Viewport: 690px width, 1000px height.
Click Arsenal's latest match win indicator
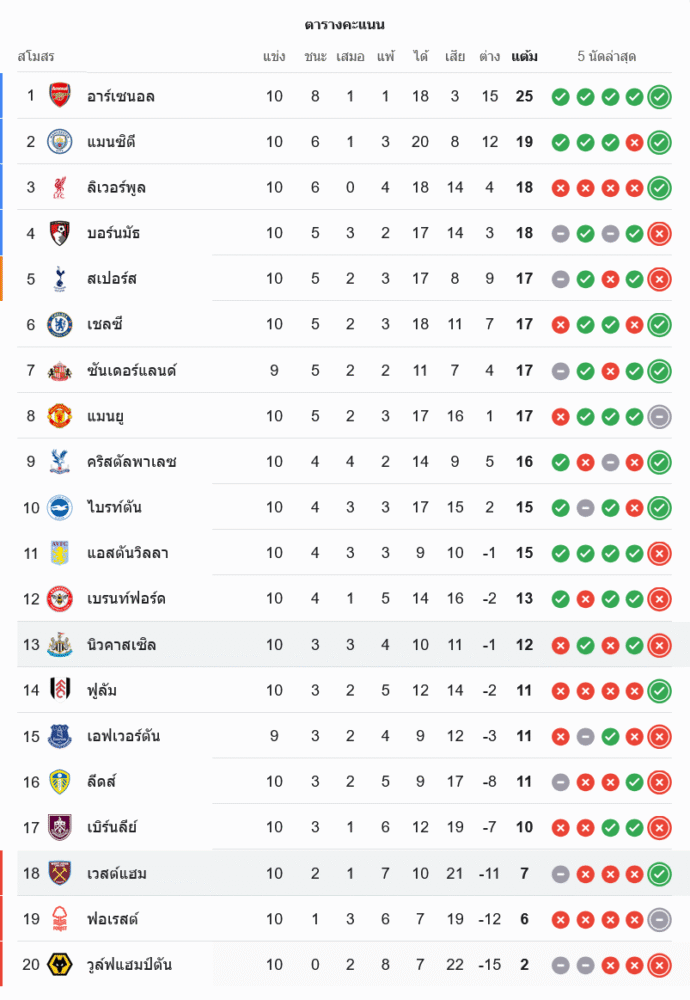pyautogui.click(x=659, y=97)
